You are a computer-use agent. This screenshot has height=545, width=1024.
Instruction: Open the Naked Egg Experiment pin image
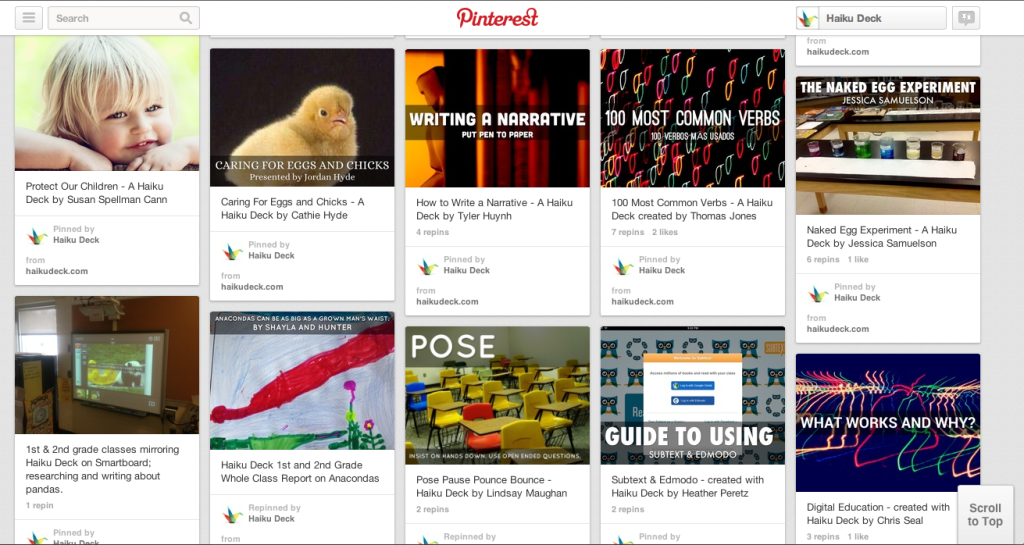[888, 146]
